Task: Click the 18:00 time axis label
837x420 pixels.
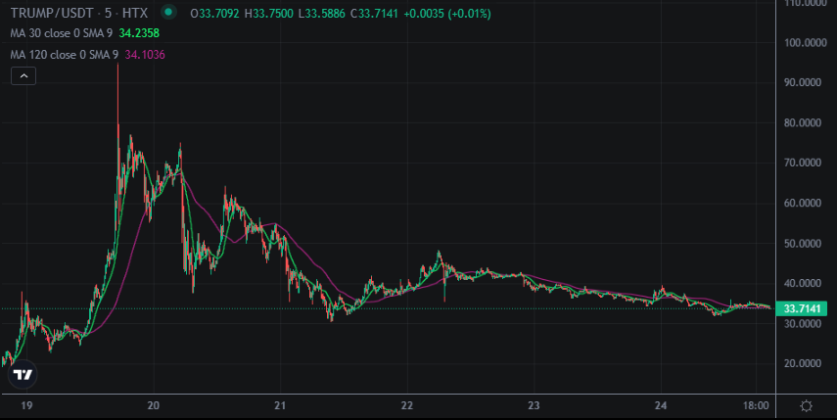Action: click(x=756, y=406)
